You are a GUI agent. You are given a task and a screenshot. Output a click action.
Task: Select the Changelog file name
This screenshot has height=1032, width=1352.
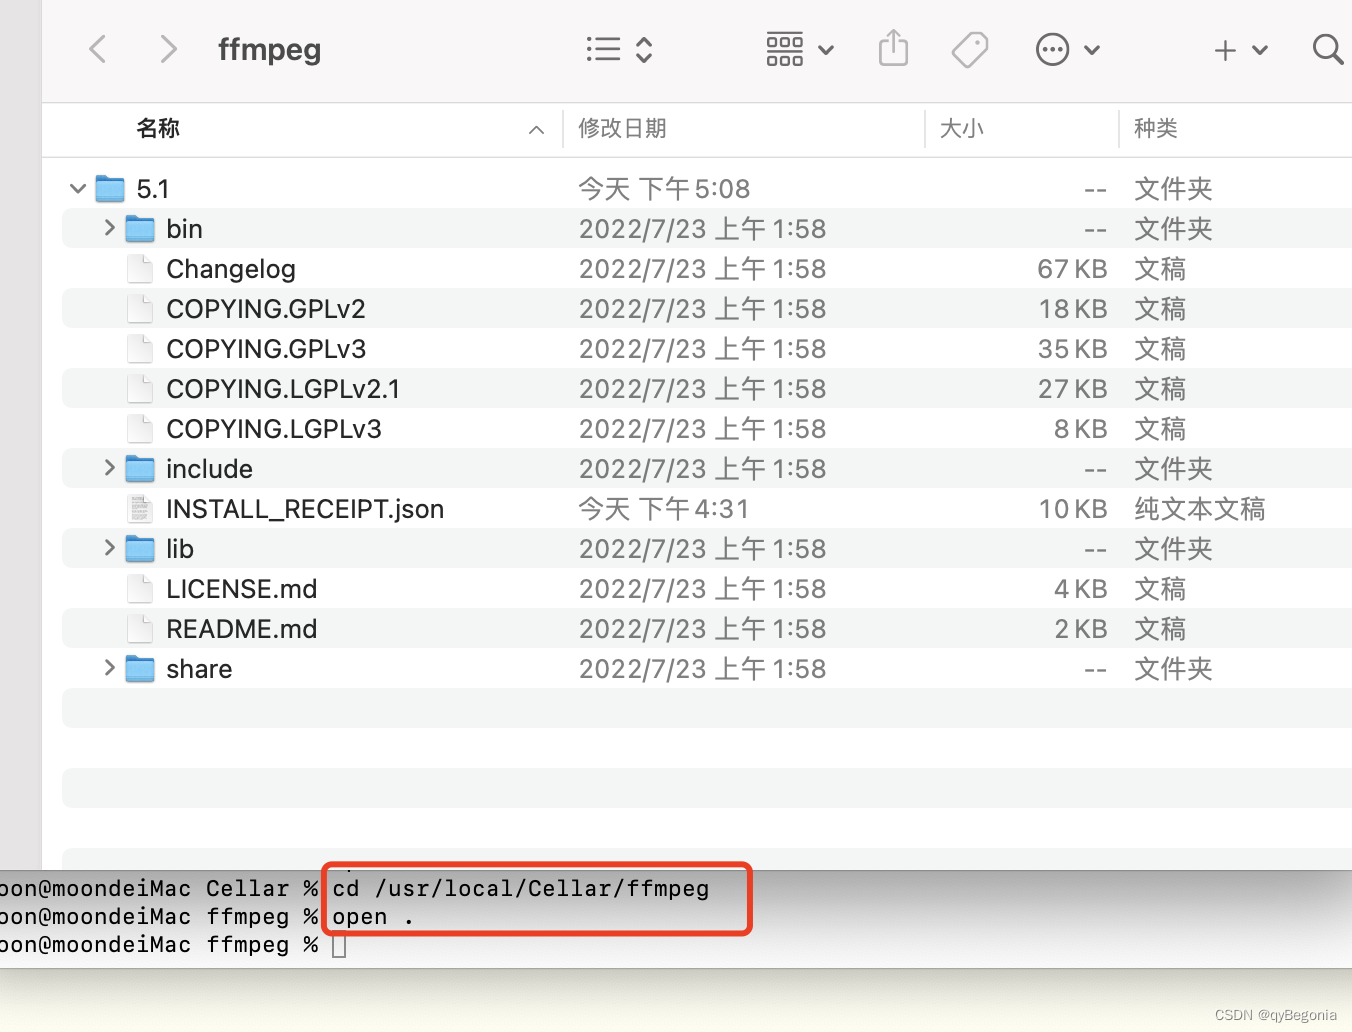click(x=231, y=269)
